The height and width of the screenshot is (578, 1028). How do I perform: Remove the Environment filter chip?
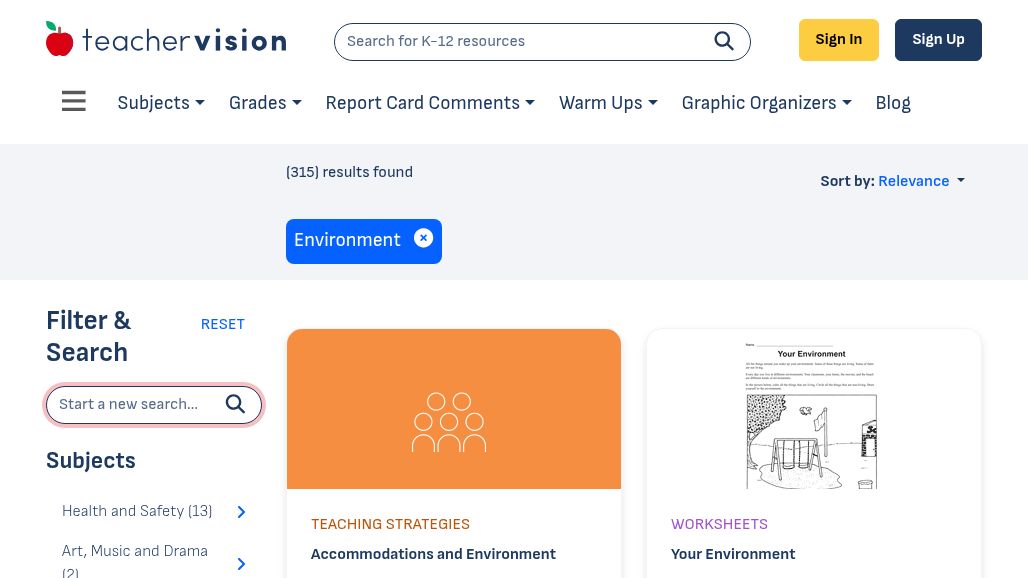tap(423, 238)
